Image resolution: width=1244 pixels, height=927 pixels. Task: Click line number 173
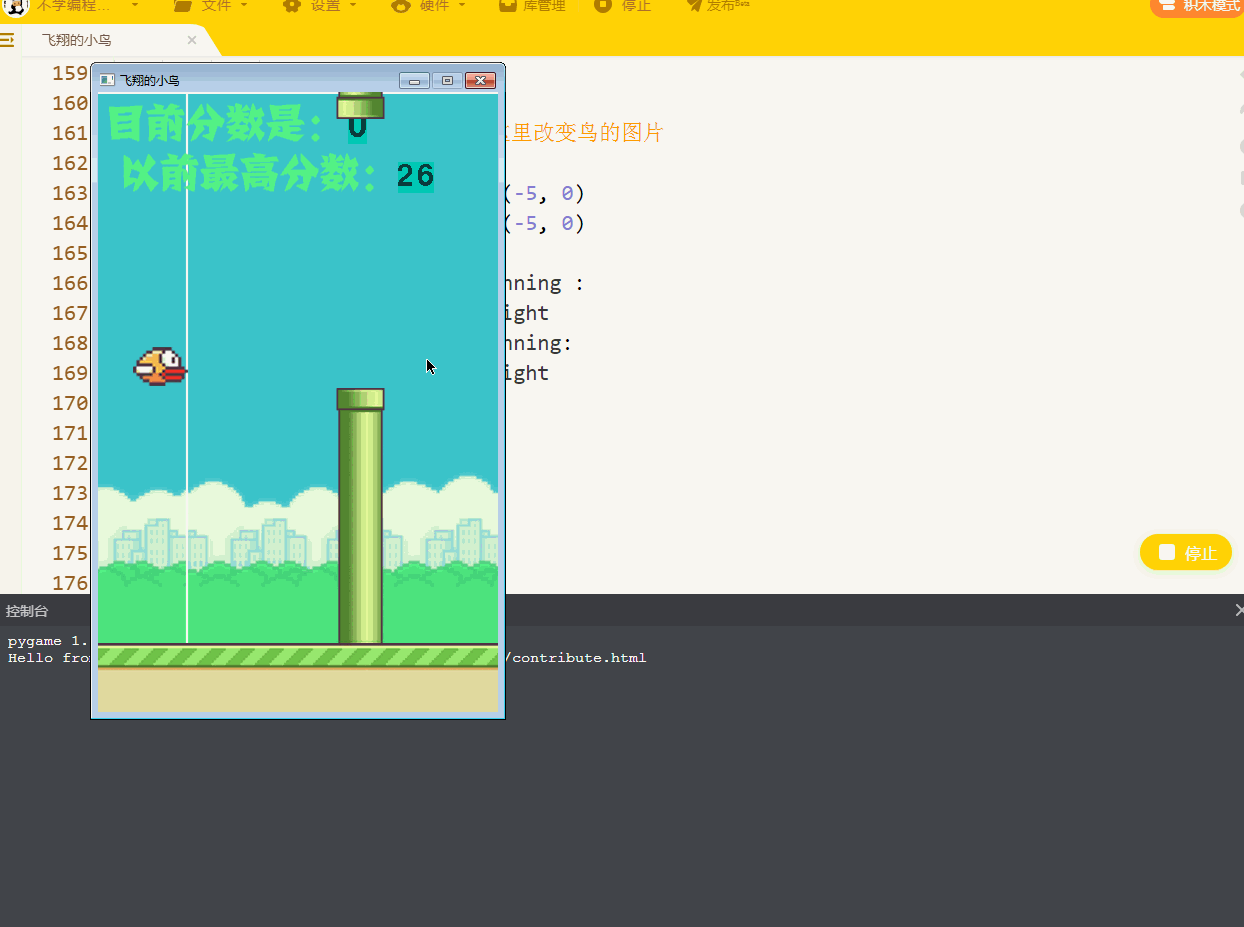pyautogui.click(x=70, y=493)
